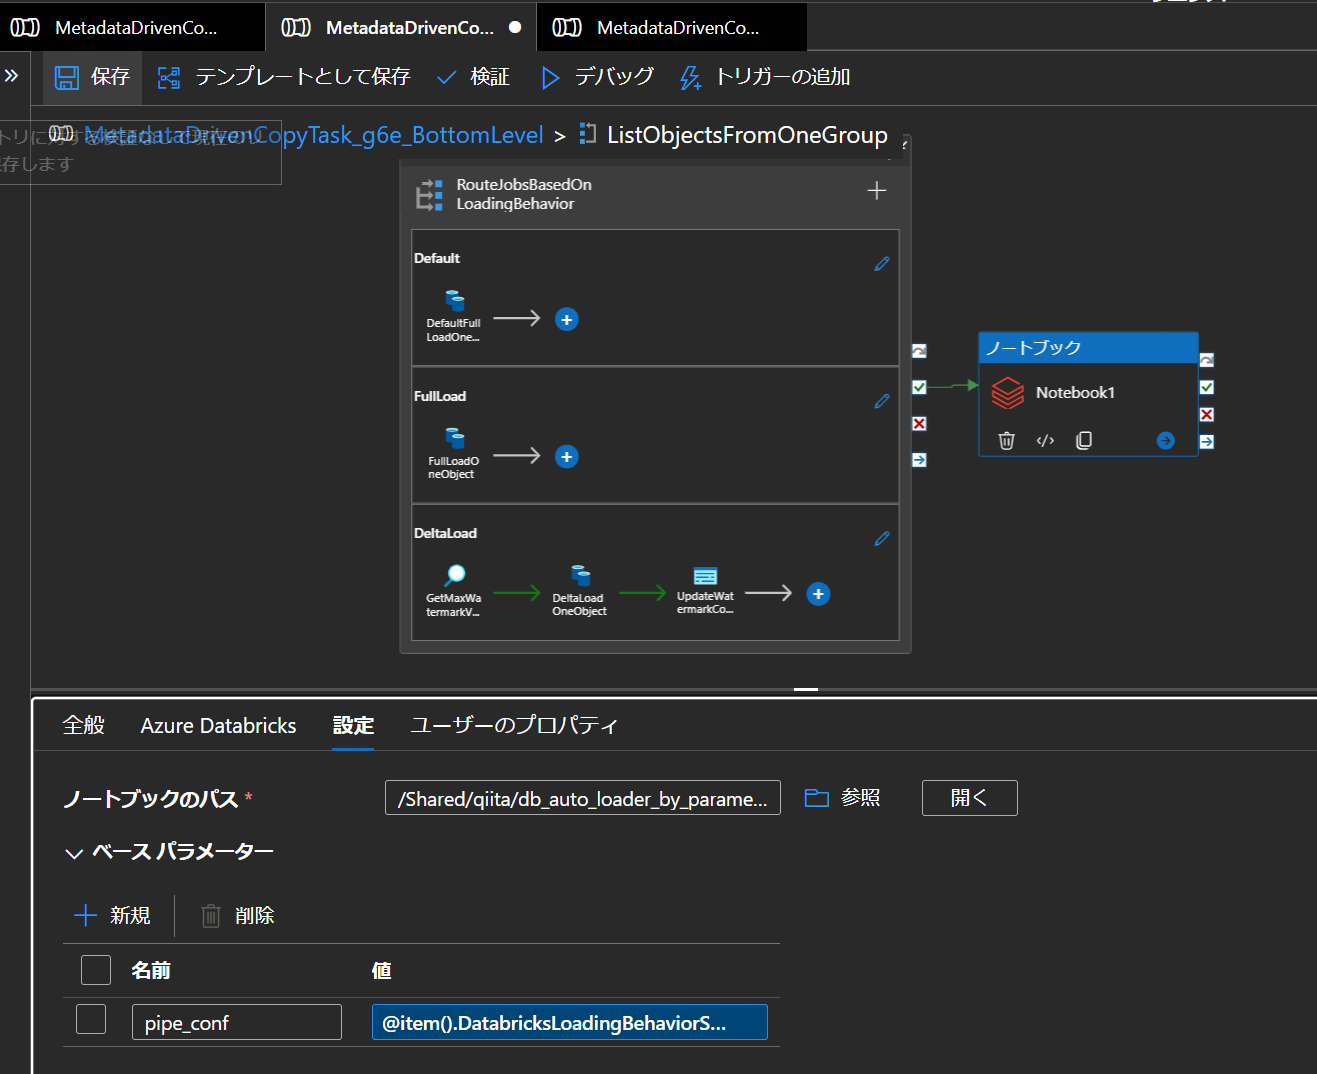
Task: Click Save as template (テンプレートとして保存)
Action: tap(284, 77)
